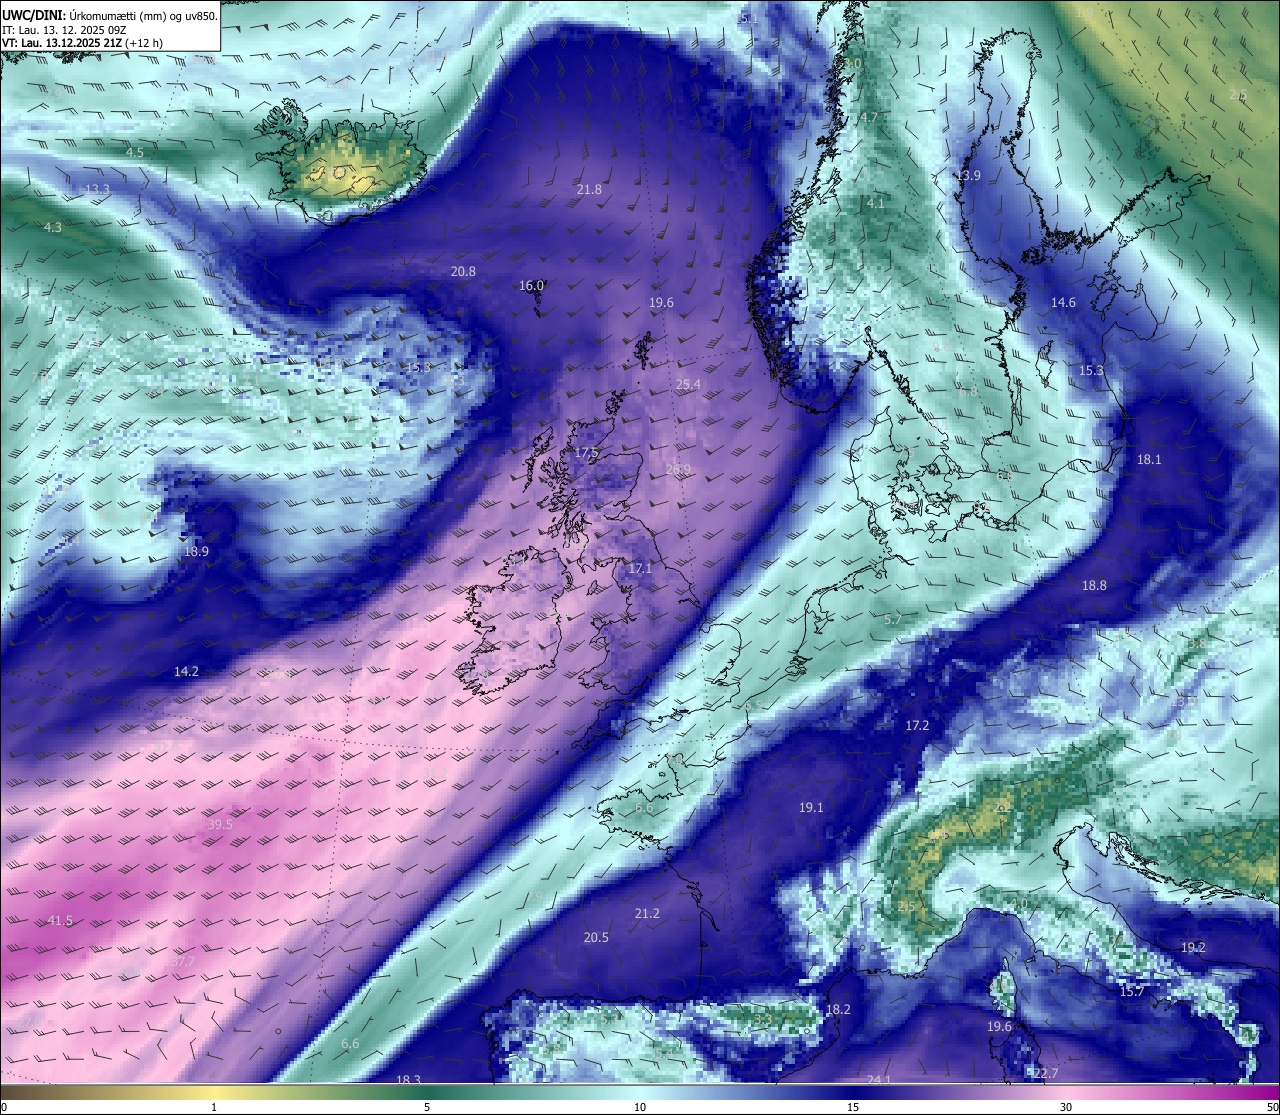Click the valid time line 'VT: Lau. 13.12.2025 21Z (+12 h)'
This screenshot has width=1280, height=1115.
point(82,43)
